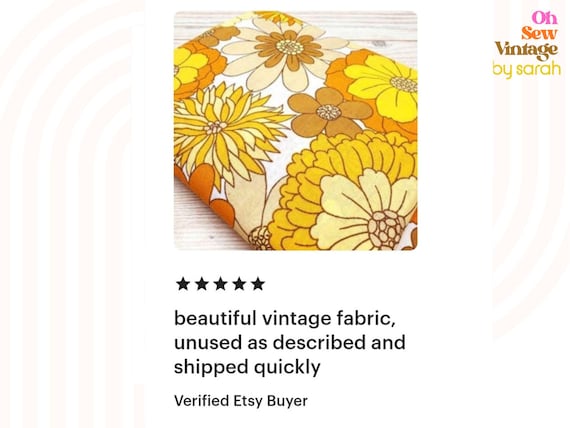Image resolution: width=570 pixels, height=428 pixels.
Task: Click the Oh Sew Vintage logo
Action: [x=527, y=44]
